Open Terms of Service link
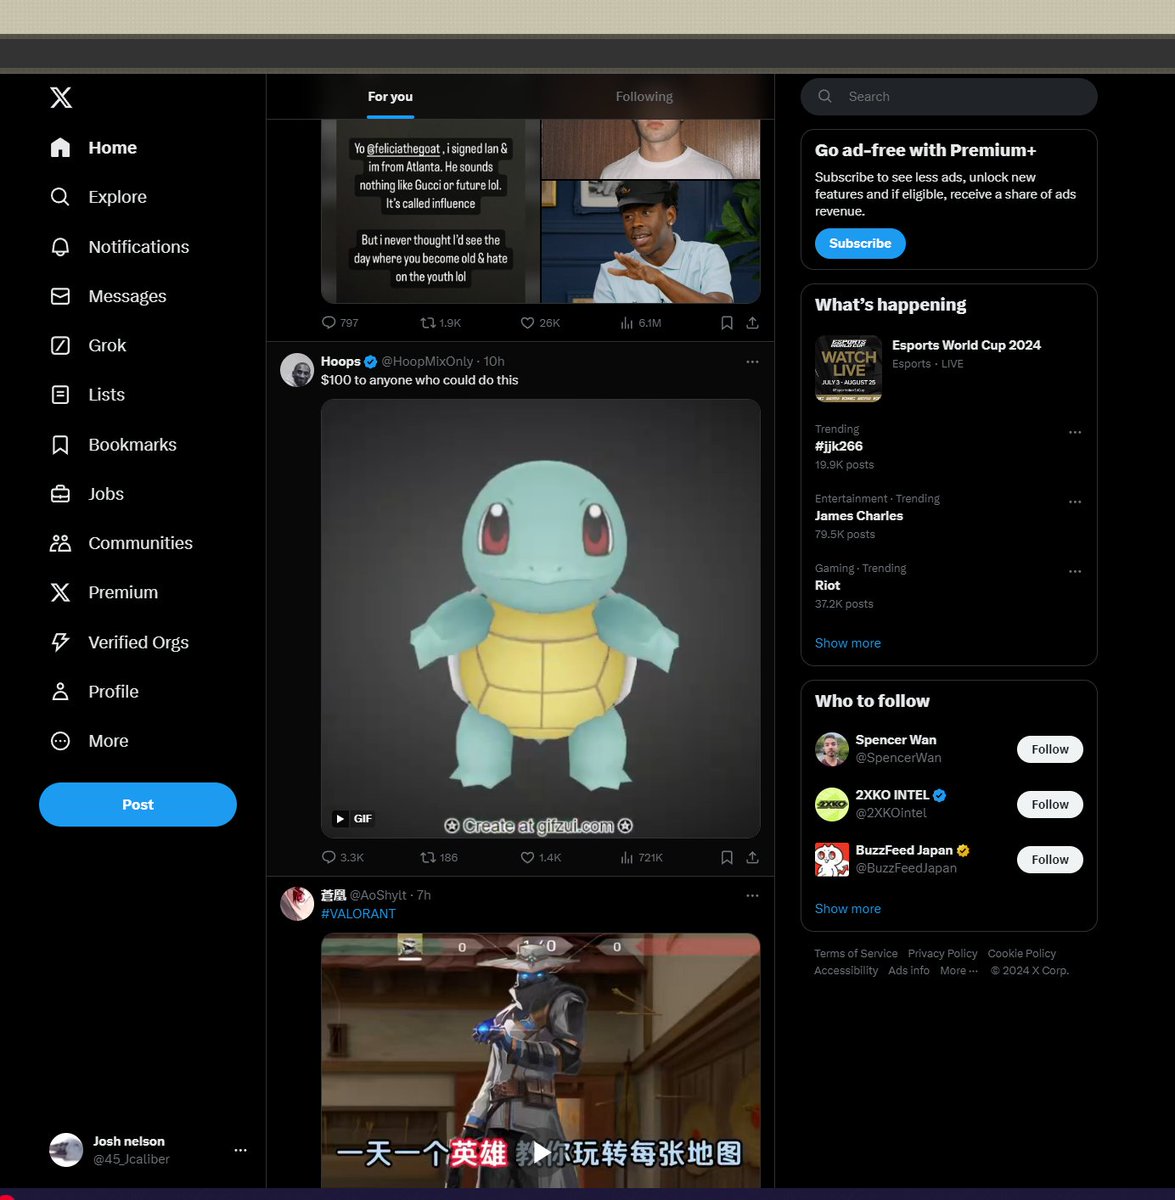This screenshot has height=1200, width=1175. click(x=856, y=954)
